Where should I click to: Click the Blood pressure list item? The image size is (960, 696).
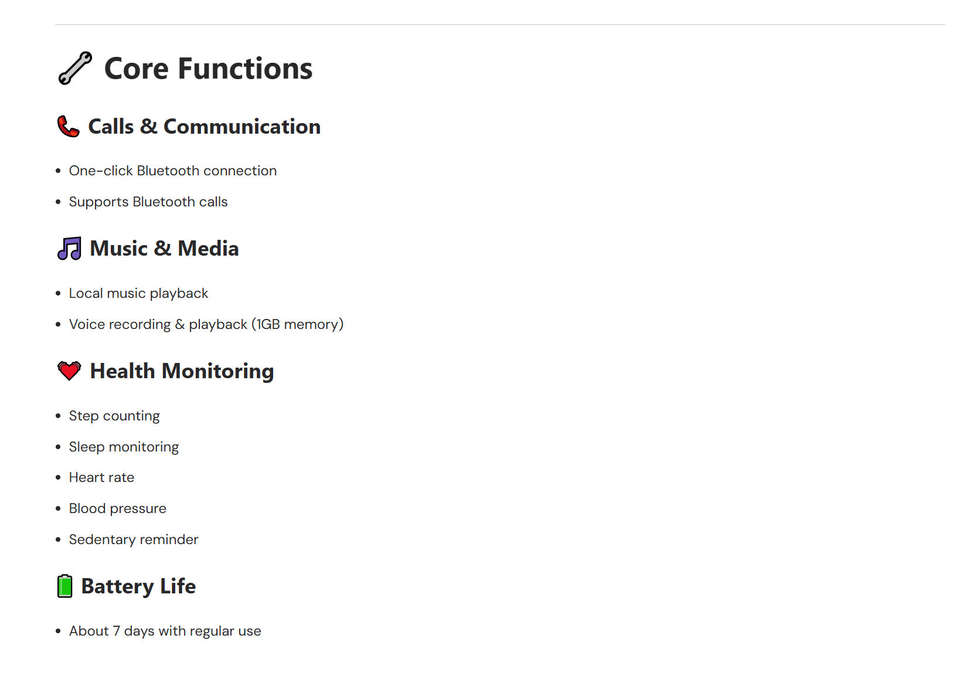point(118,509)
